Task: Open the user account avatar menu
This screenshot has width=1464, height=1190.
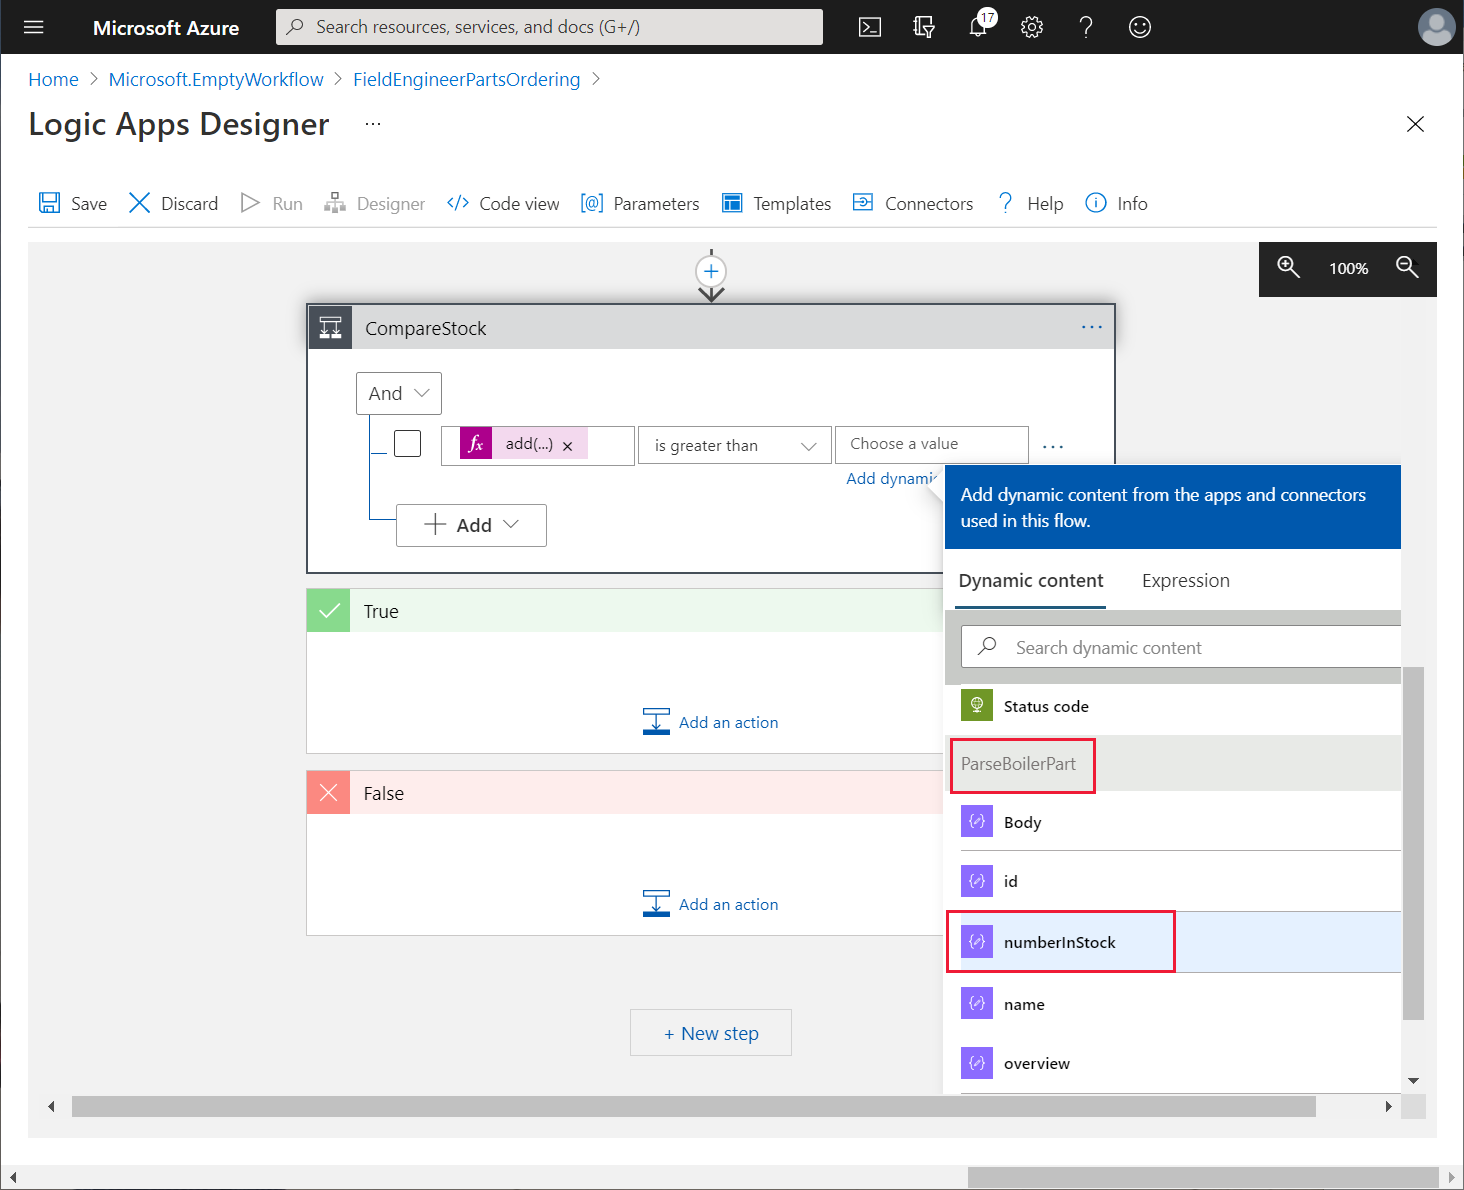Action: (1437, 27)
